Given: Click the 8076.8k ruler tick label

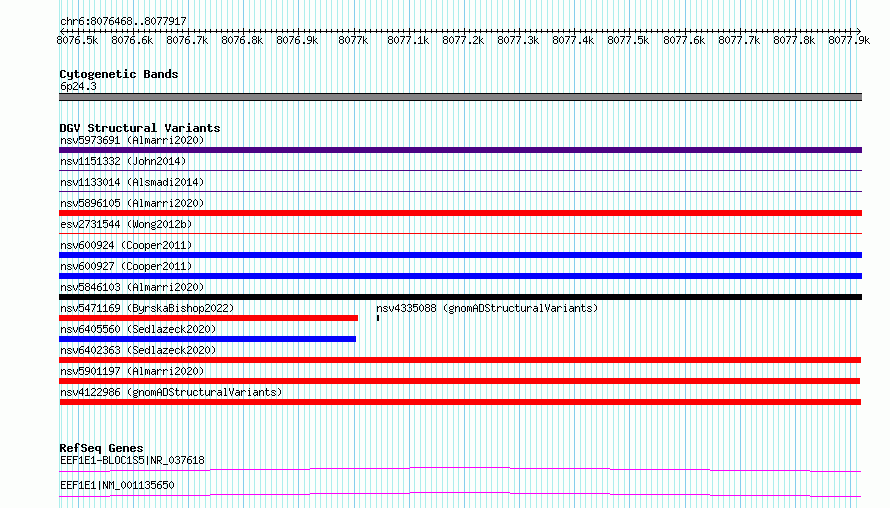Looking at the screenshot, I should [242, 40].
